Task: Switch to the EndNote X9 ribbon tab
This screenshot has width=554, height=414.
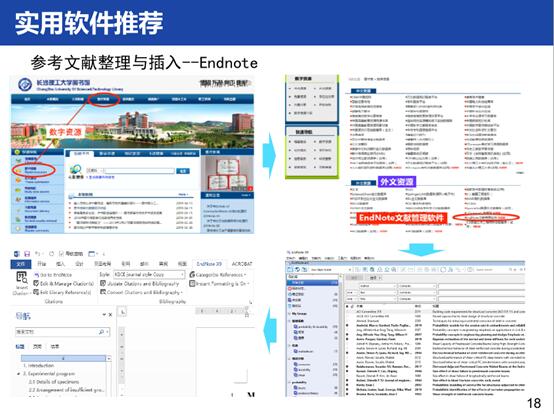Action: click(x=209, y=264)
